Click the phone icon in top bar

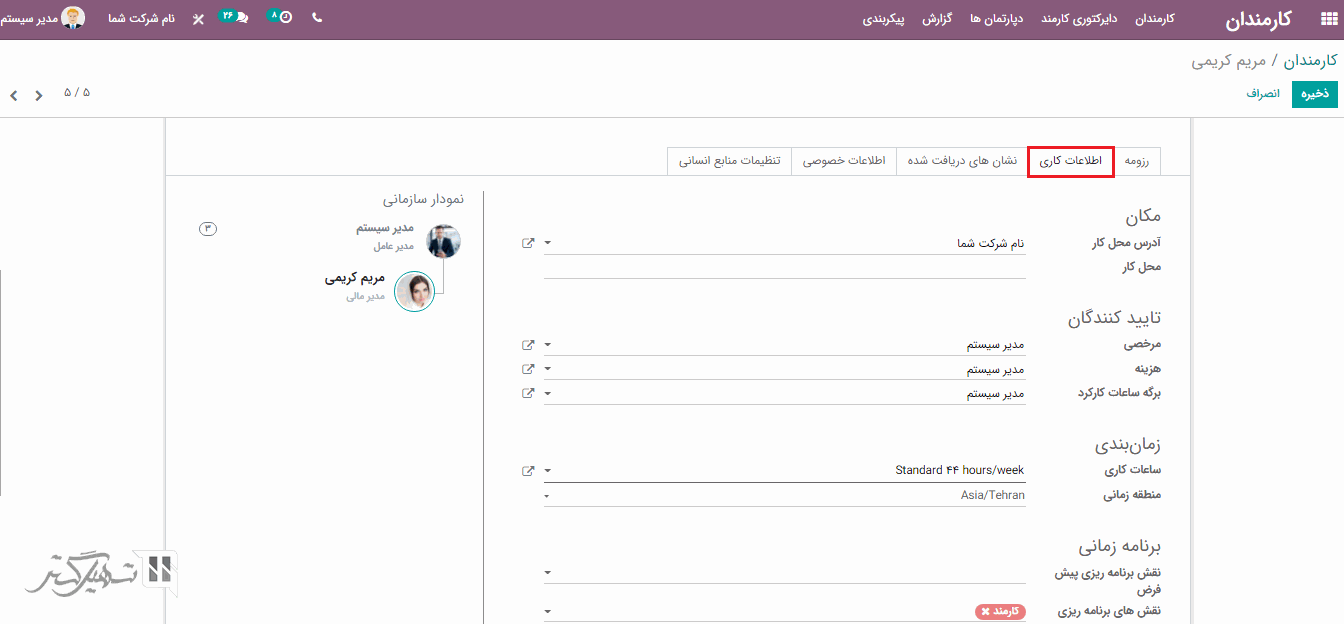[317, 18]
